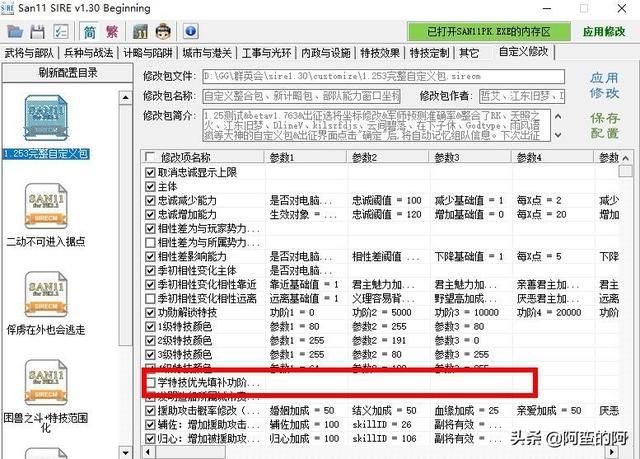Image resolution: width=640 pixels, height=459 pixels.
Task: Toggle the 援助攻击概率修改 checkbox
Action: pyautogui.click(x=150, y=410)
